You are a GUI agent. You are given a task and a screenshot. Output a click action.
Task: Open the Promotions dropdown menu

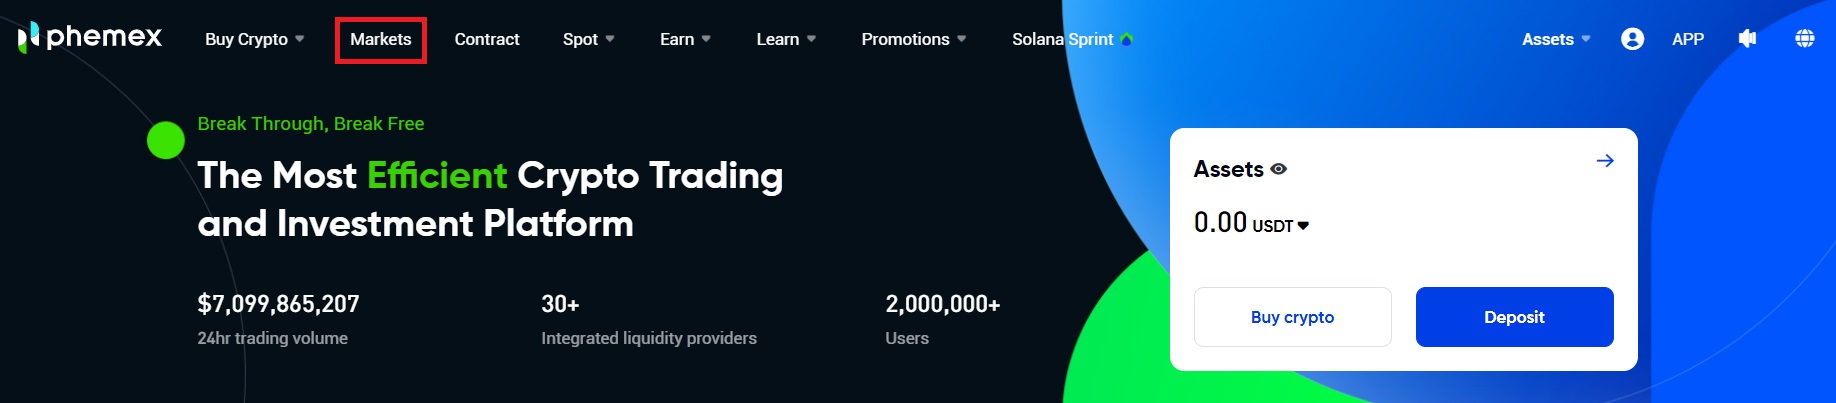click(x=913, y=39)
